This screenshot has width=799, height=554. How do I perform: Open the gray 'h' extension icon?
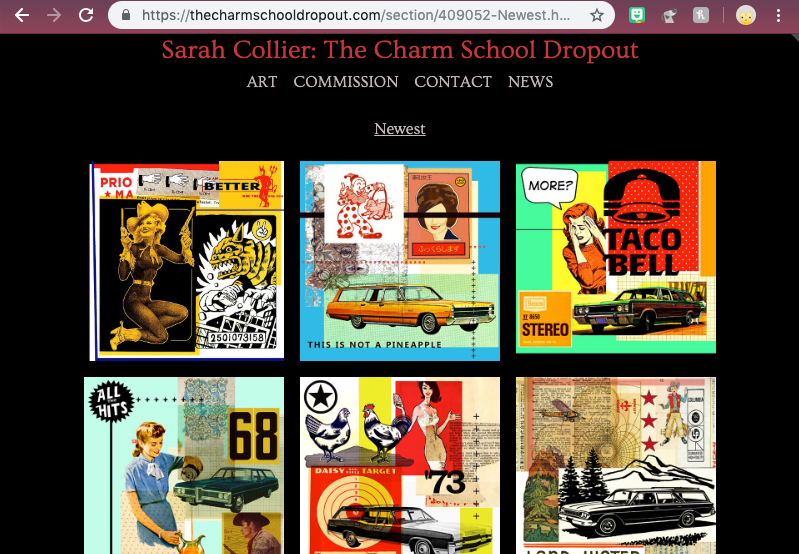click(x=701, y=15)
